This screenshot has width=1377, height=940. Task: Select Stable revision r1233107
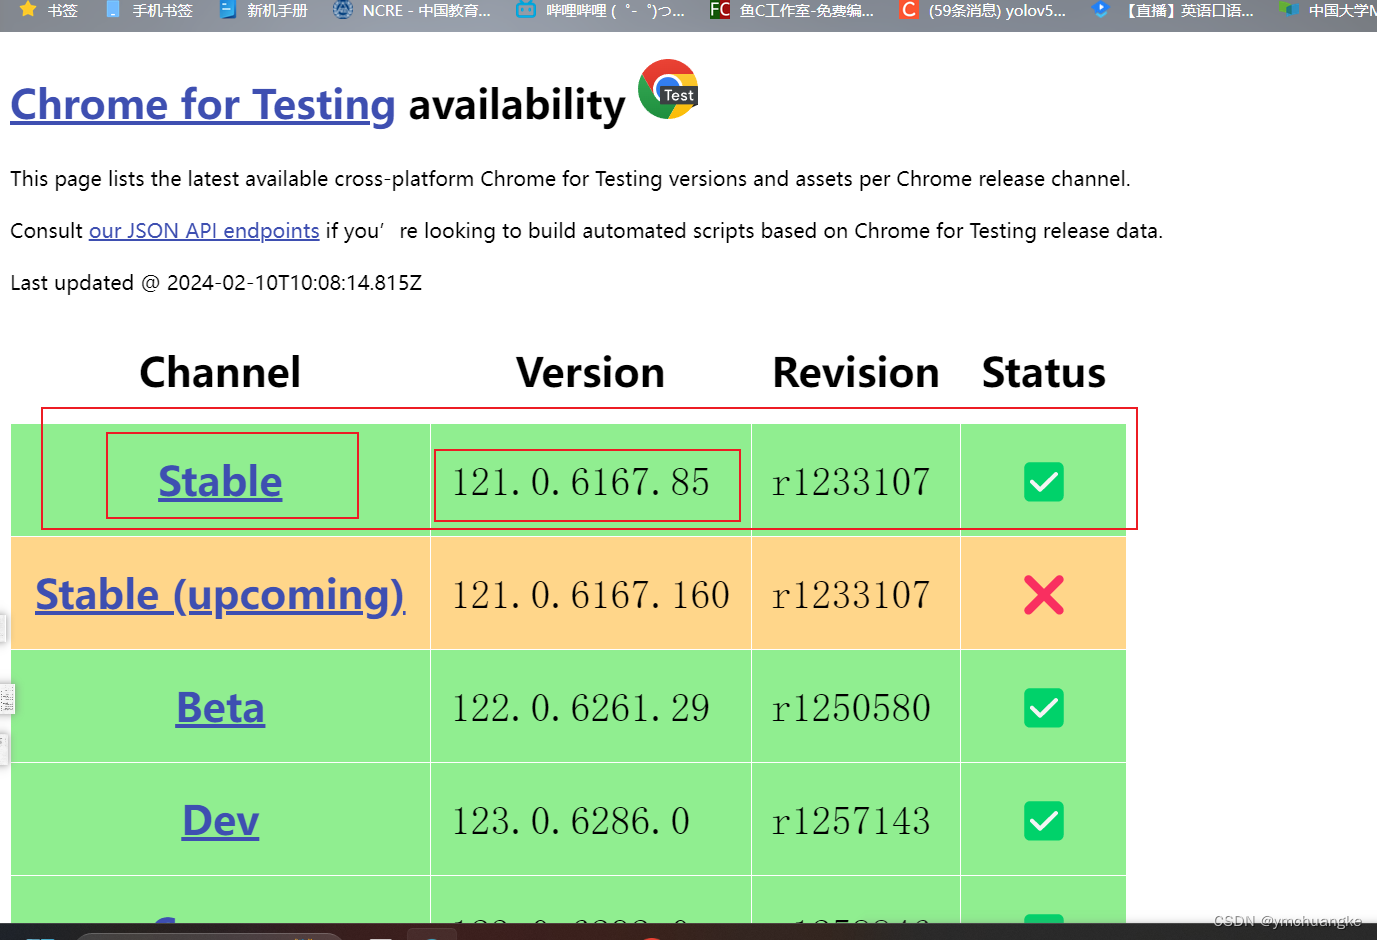coord(851,482)
